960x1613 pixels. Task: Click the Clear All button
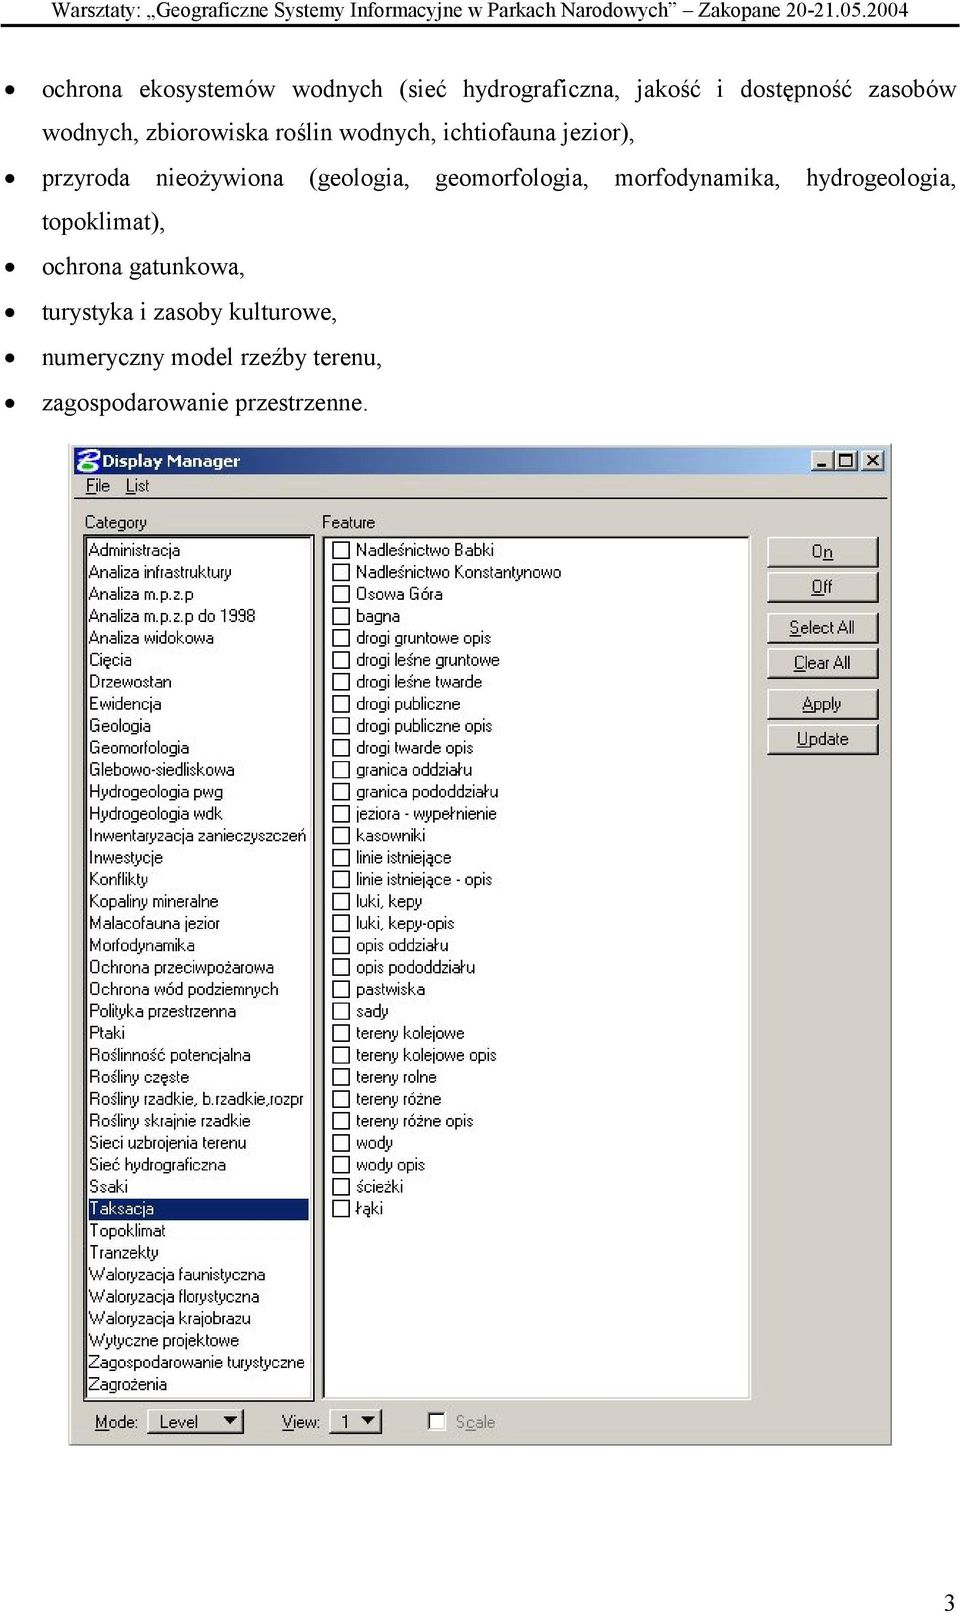pos(822,663)
